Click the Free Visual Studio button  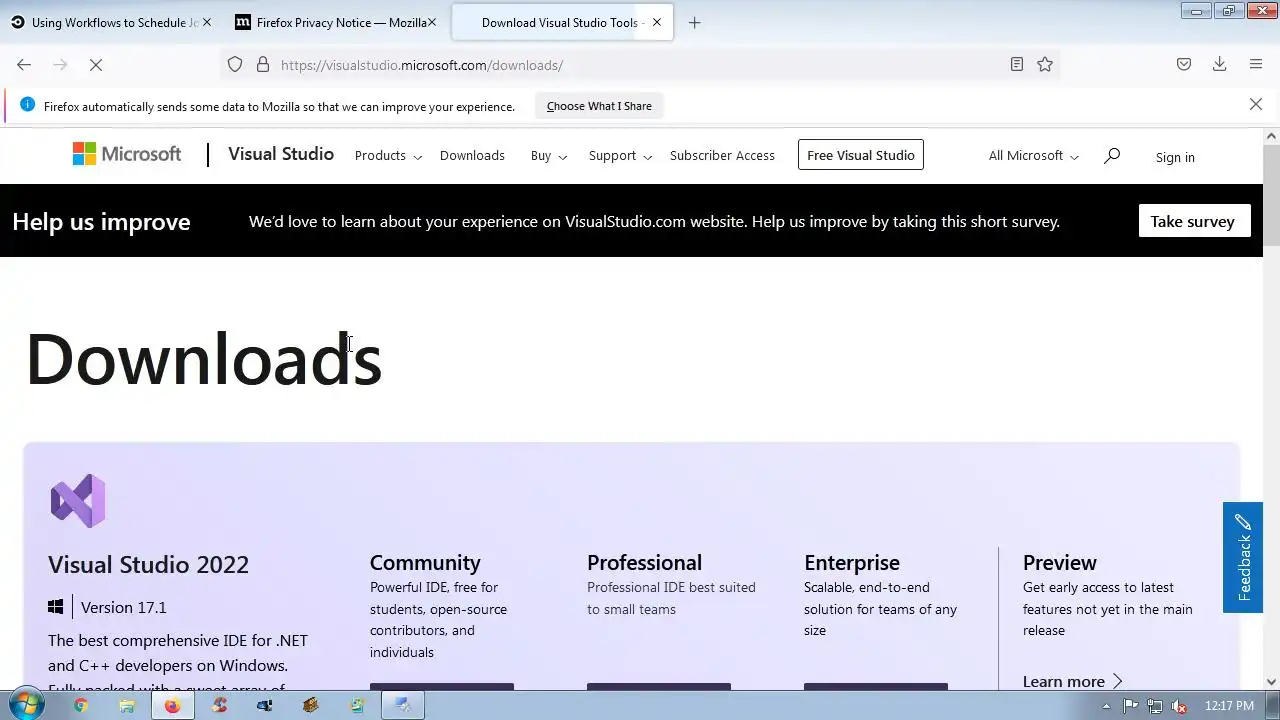point(861,155)
